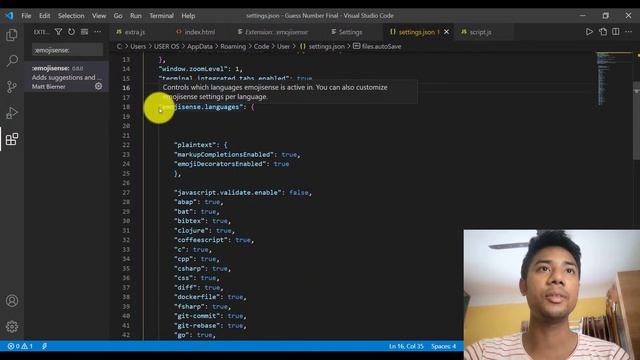The image size is (640, 360).
Task: Open editor more actions ellipsis
Action: [x=629, y=32]
